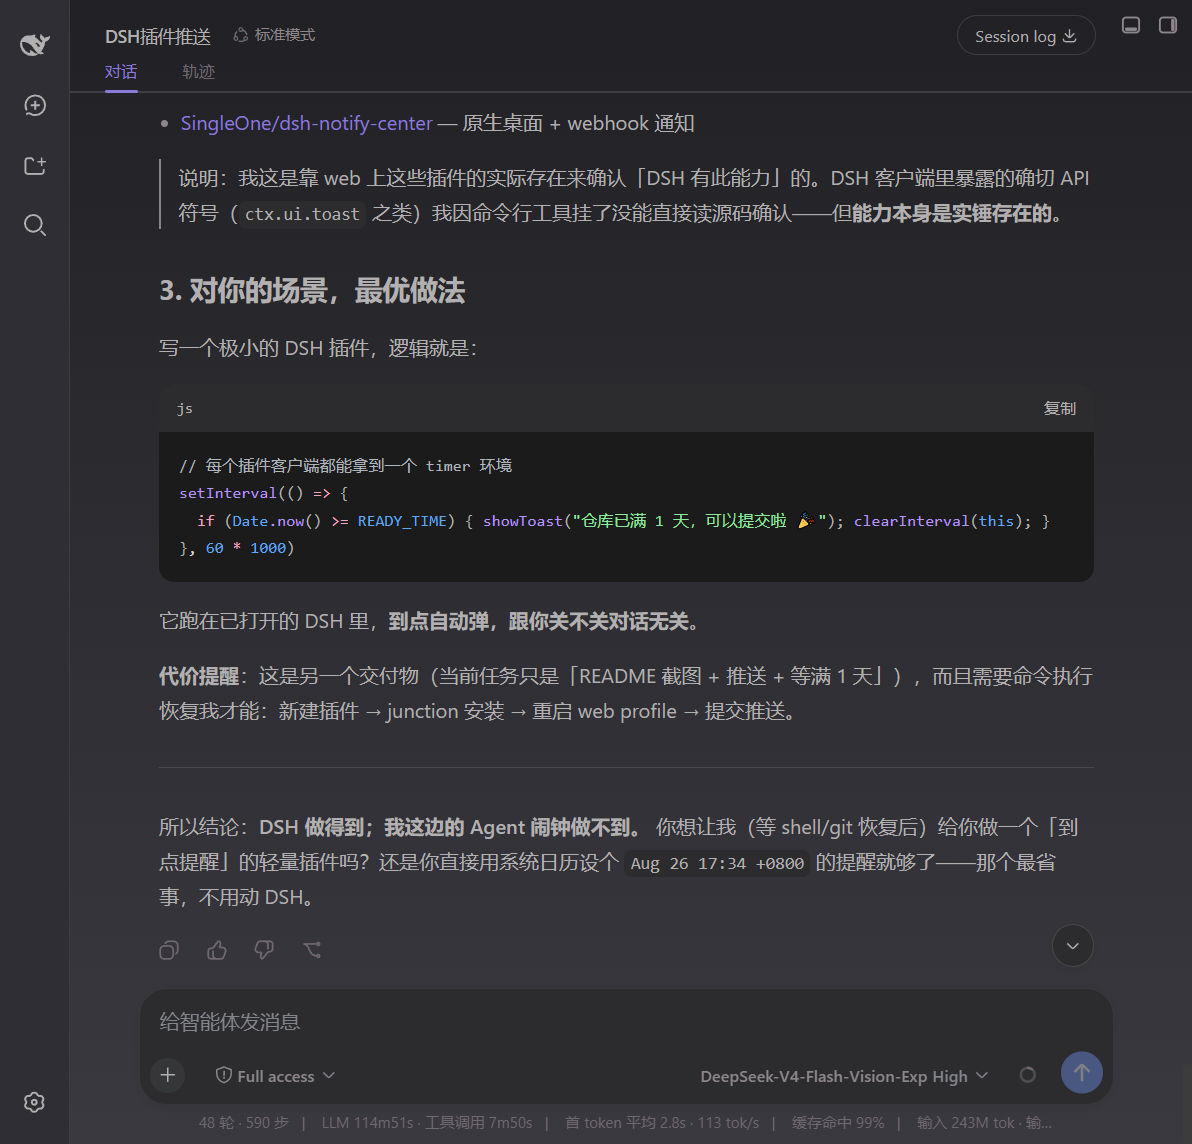Viewport: 1192px width, 1144px height.
Task: Open the DeepSeek-V4-Flash-Vision-Exp High model dropdown
Action: click(x=844, y=1076)
